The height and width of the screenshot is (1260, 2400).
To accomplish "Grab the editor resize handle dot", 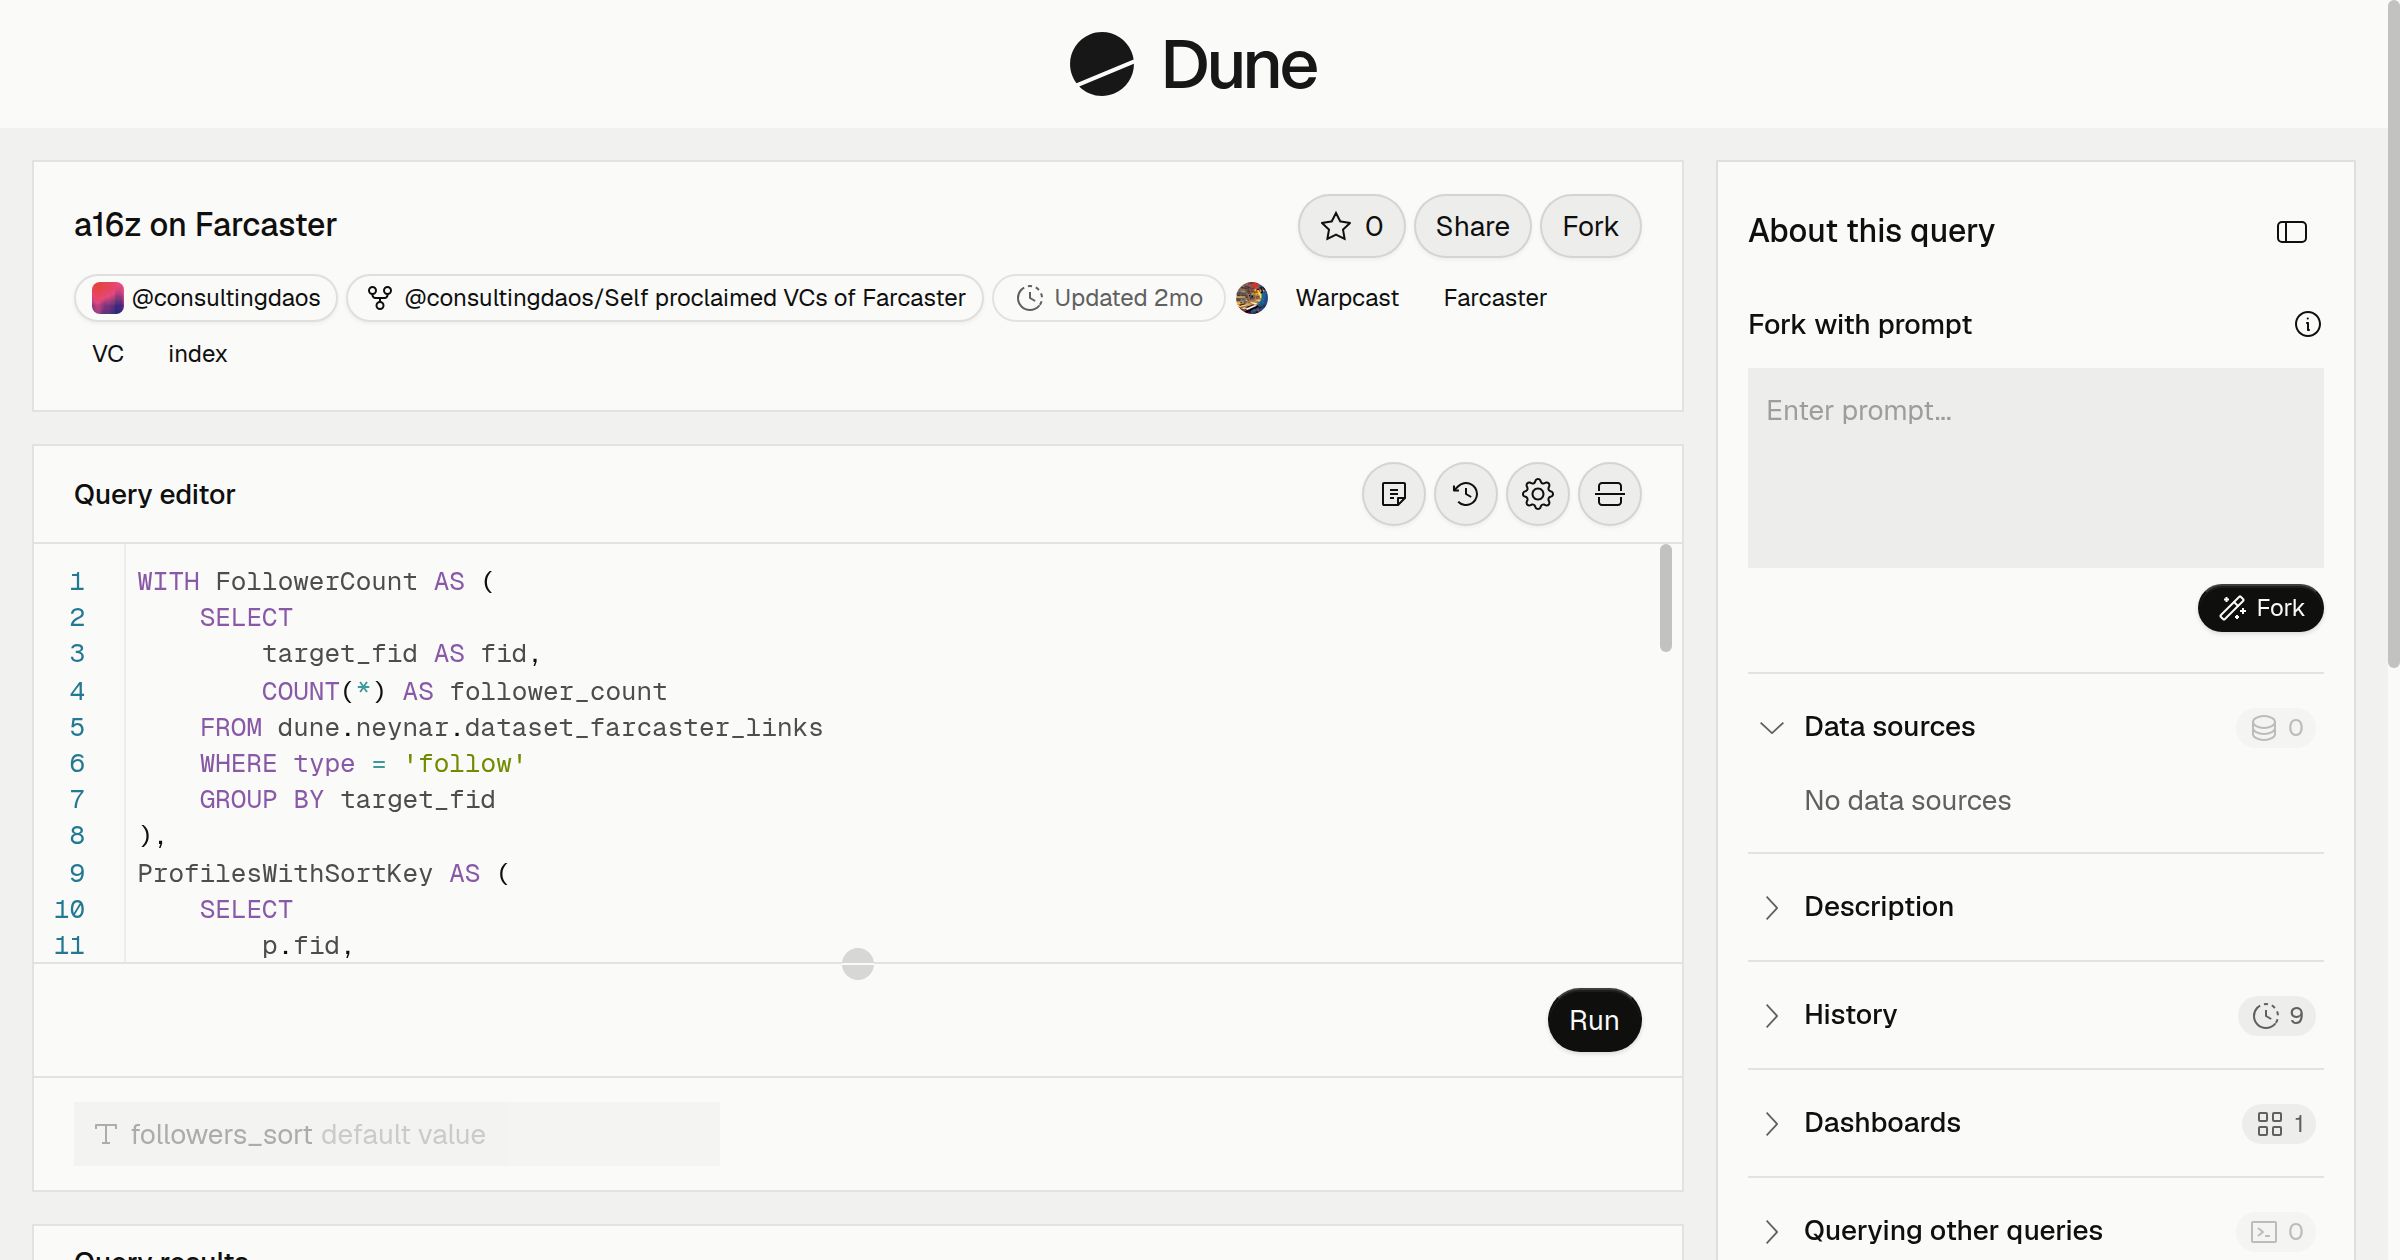I will pos(858,964).
